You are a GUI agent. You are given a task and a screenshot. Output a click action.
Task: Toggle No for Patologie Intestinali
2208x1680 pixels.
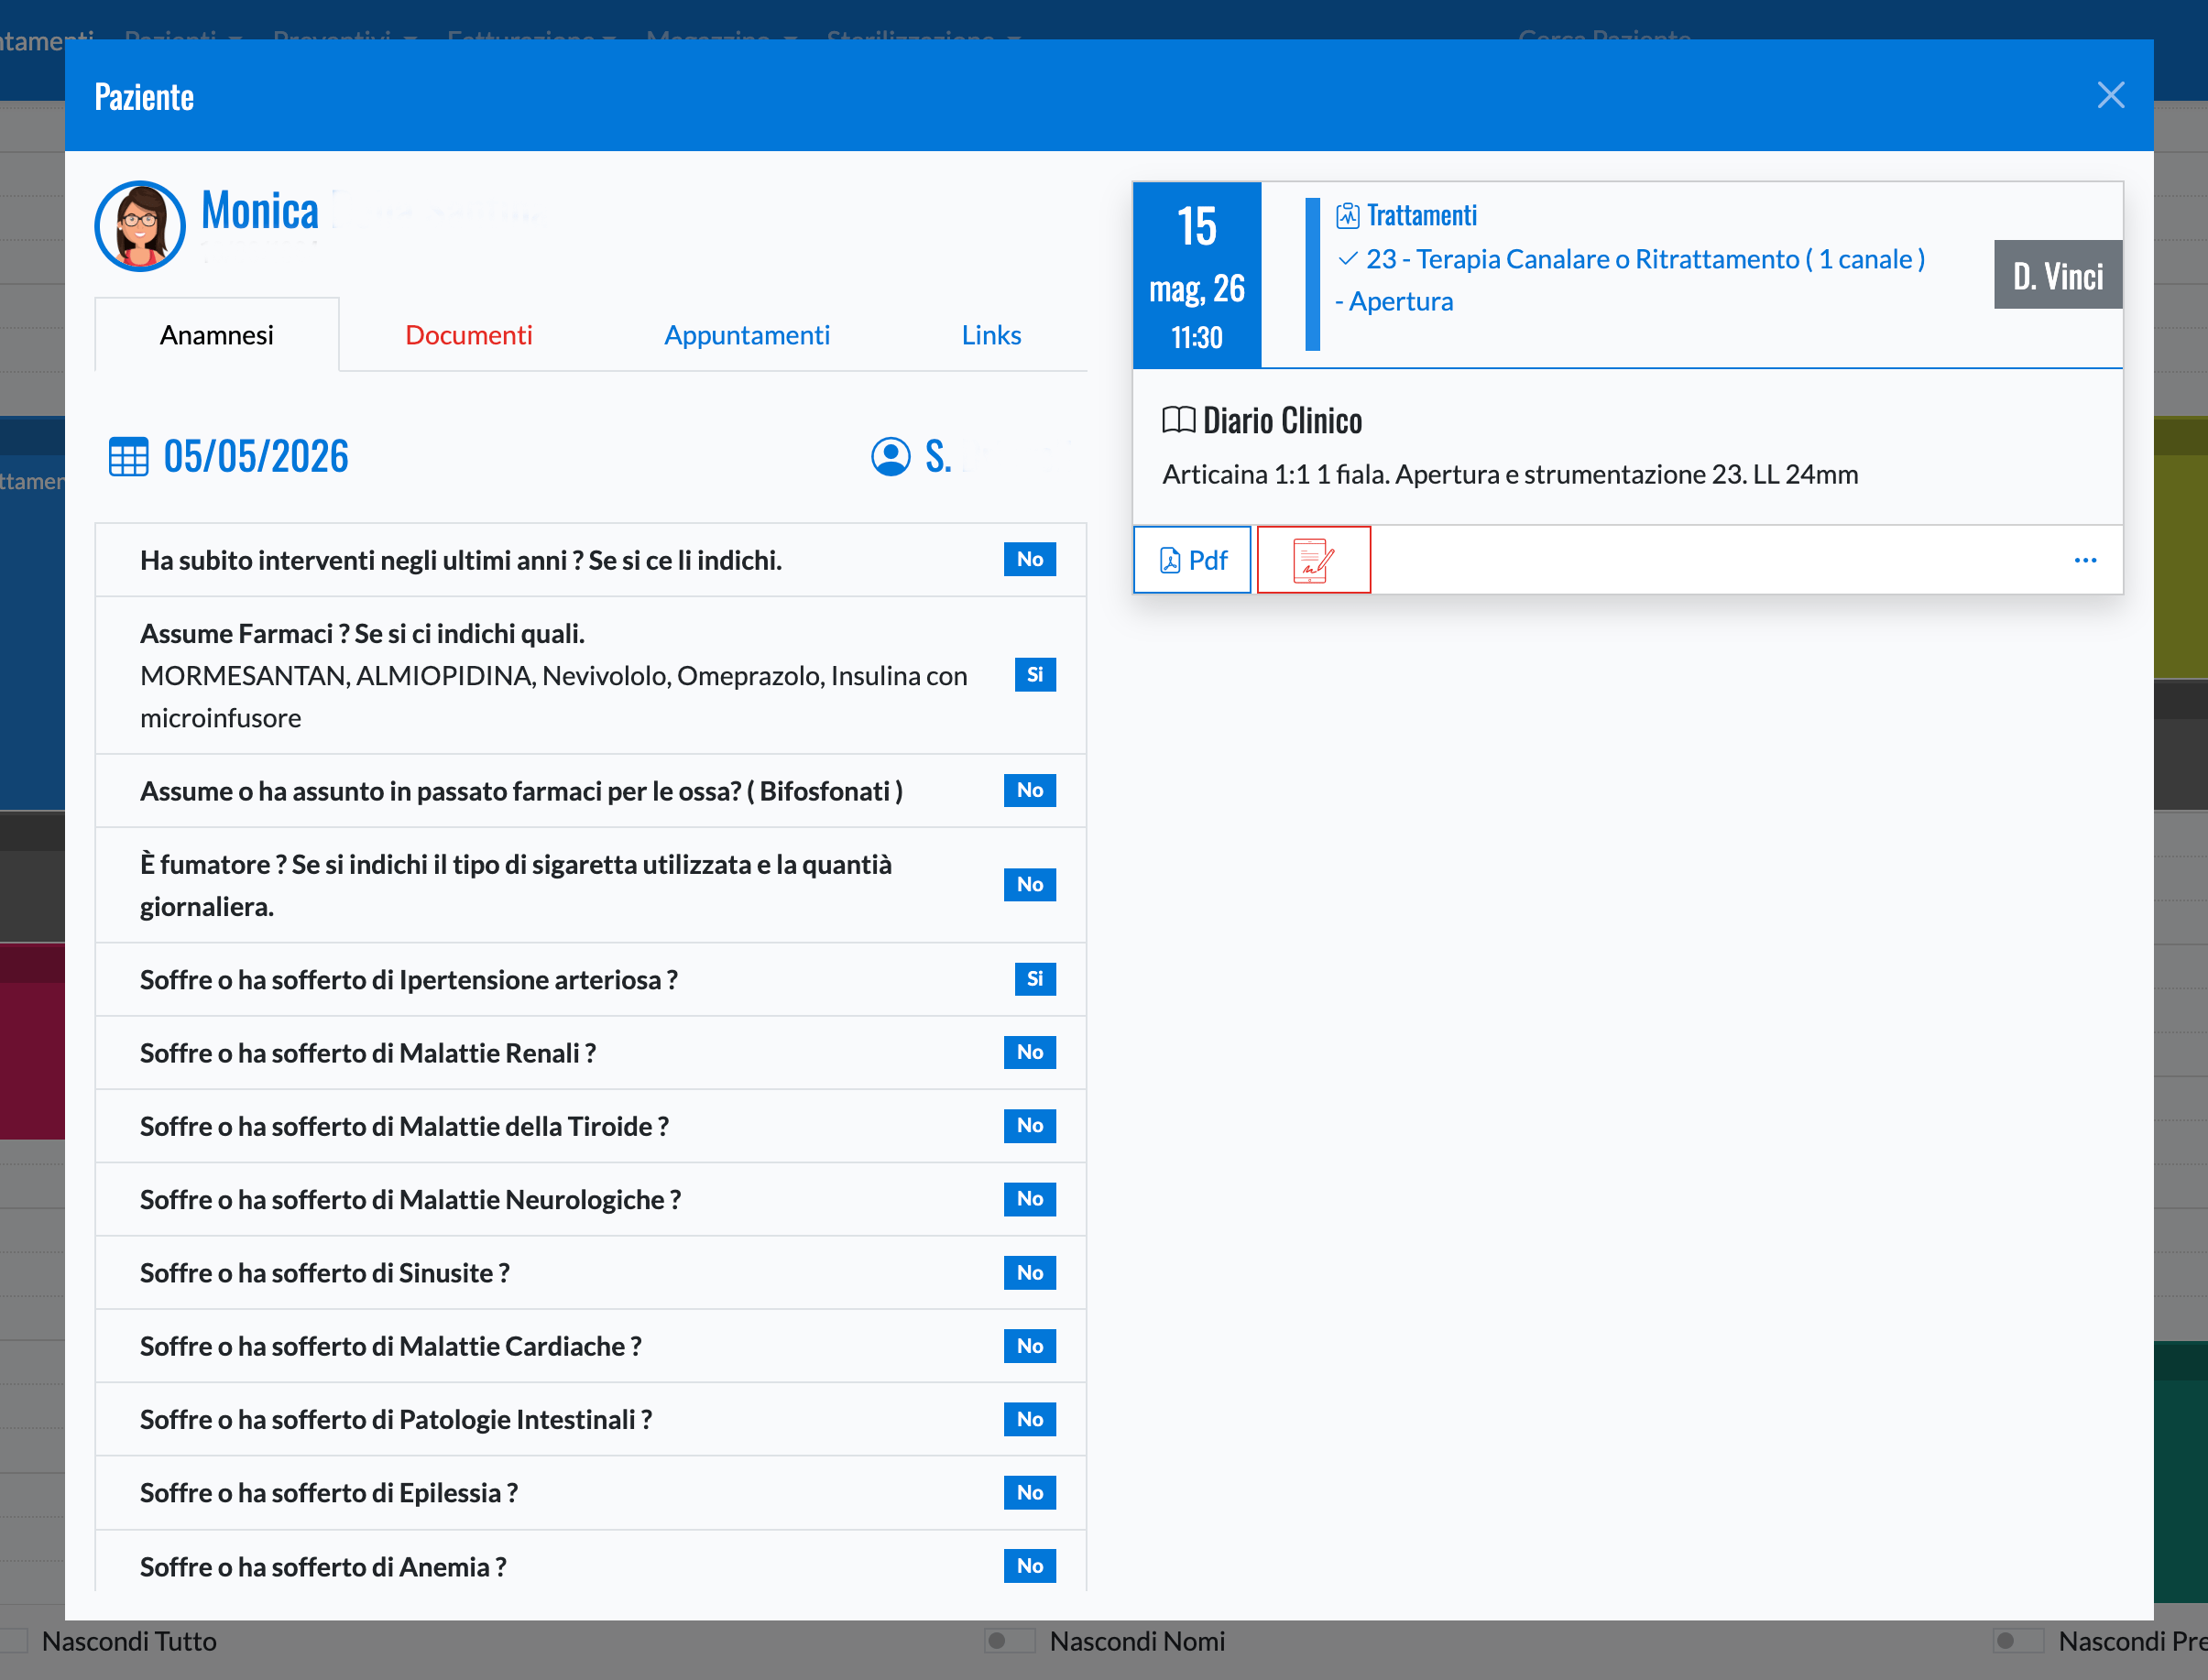pyautogui.click(x=1030, y=1419)
